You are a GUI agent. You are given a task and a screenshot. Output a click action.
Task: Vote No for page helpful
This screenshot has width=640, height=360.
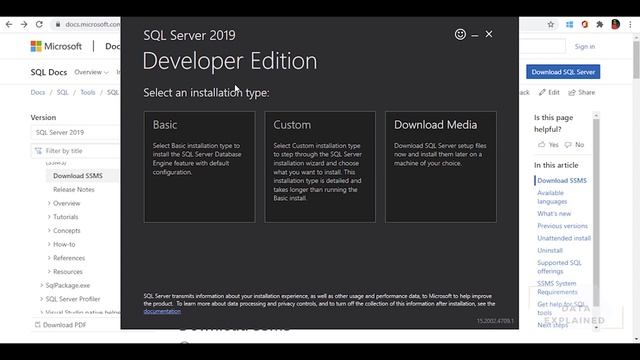(x=574, y=144)
